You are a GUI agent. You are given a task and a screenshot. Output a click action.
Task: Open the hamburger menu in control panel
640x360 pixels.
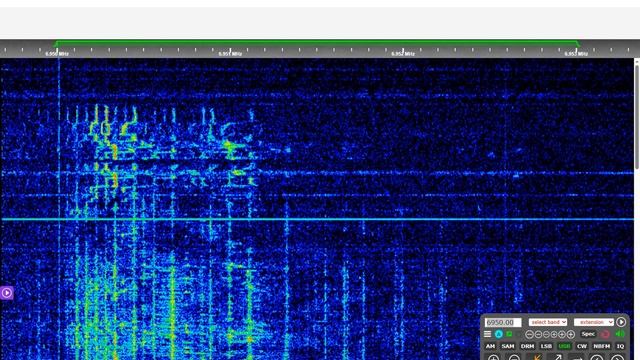click(487, 334)
